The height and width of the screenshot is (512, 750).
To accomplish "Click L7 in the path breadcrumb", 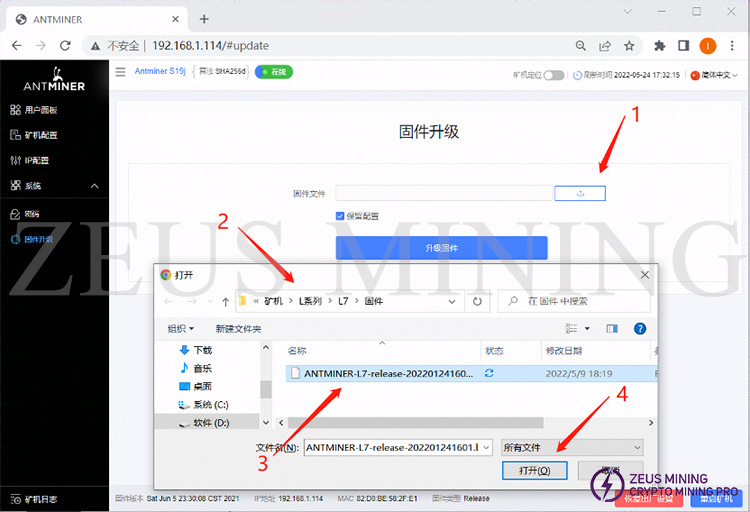I will [x=343, y=301].
